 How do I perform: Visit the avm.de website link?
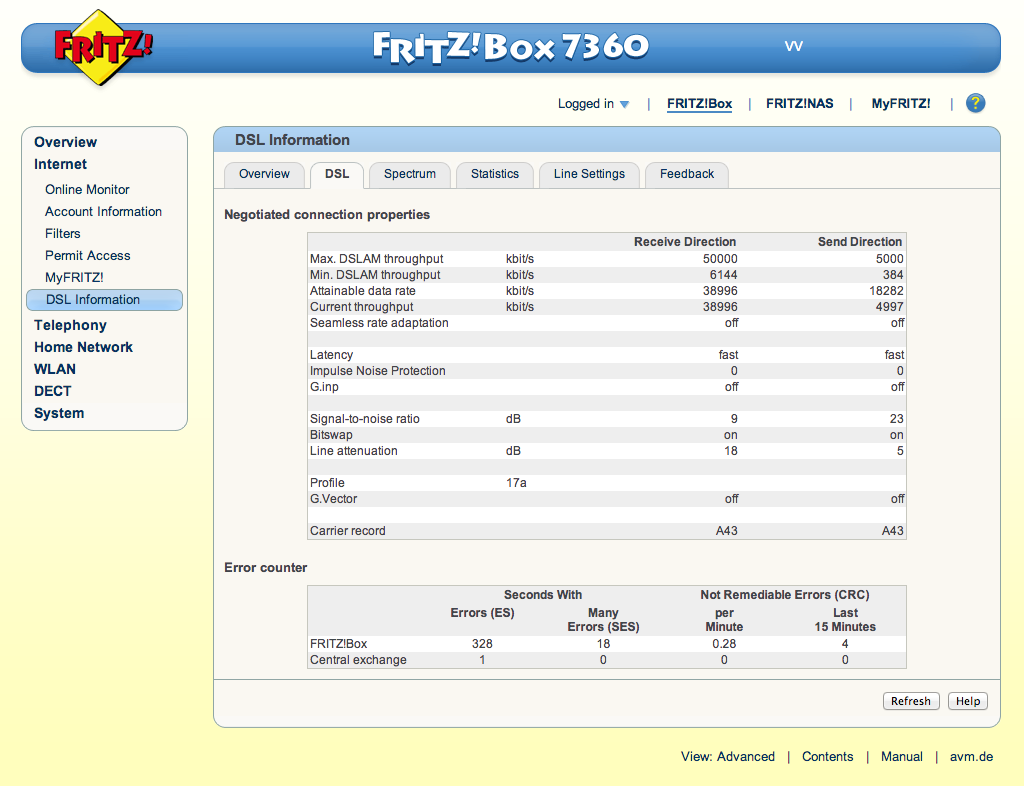[x=971, y=757]
